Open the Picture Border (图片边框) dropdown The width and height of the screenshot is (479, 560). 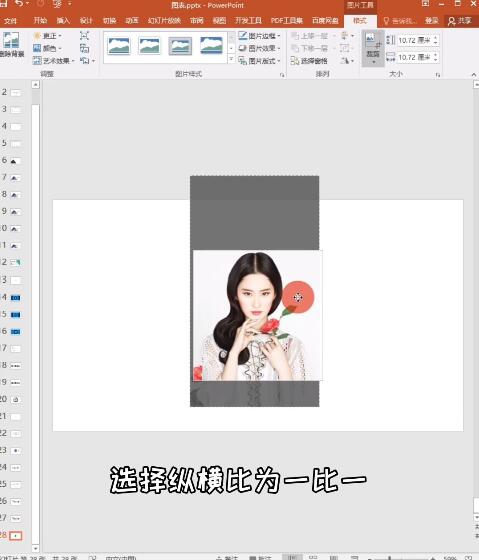pos(259,36)
